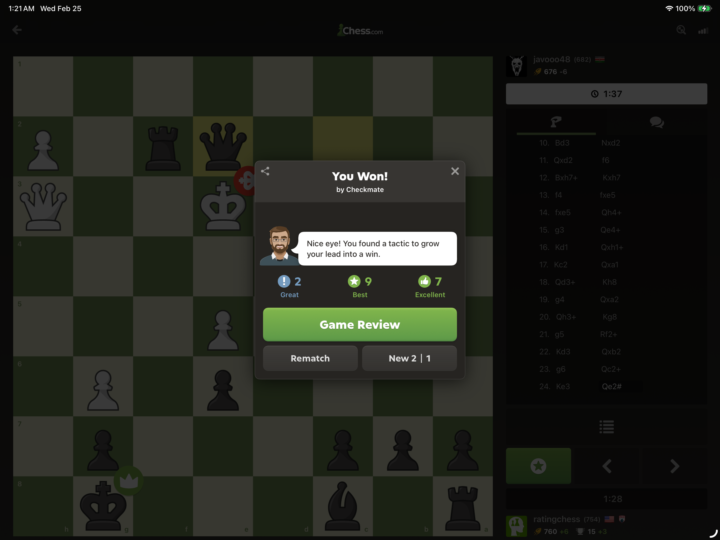Request a Rematch

(x=310, y=358)
